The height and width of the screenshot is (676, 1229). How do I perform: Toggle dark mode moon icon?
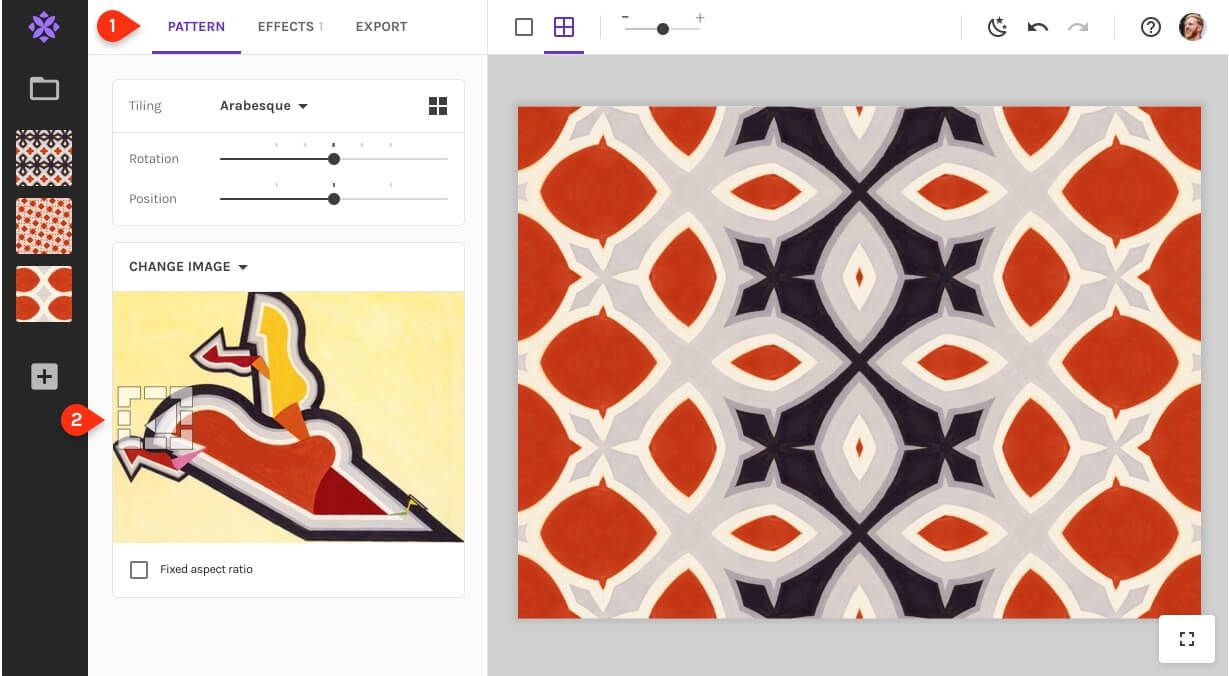[997, 27]
